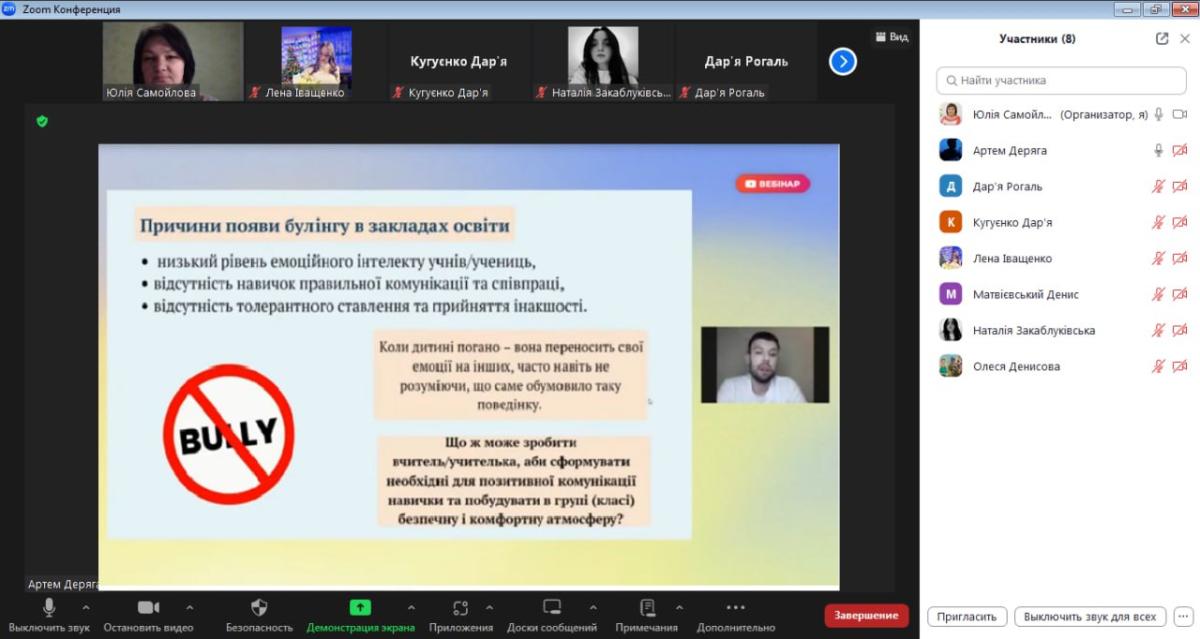Toggle the camera icon for Кугуєнко Дар'я
The width and height of the screenshot is (1200, 639).
(x=1180, y=222)
